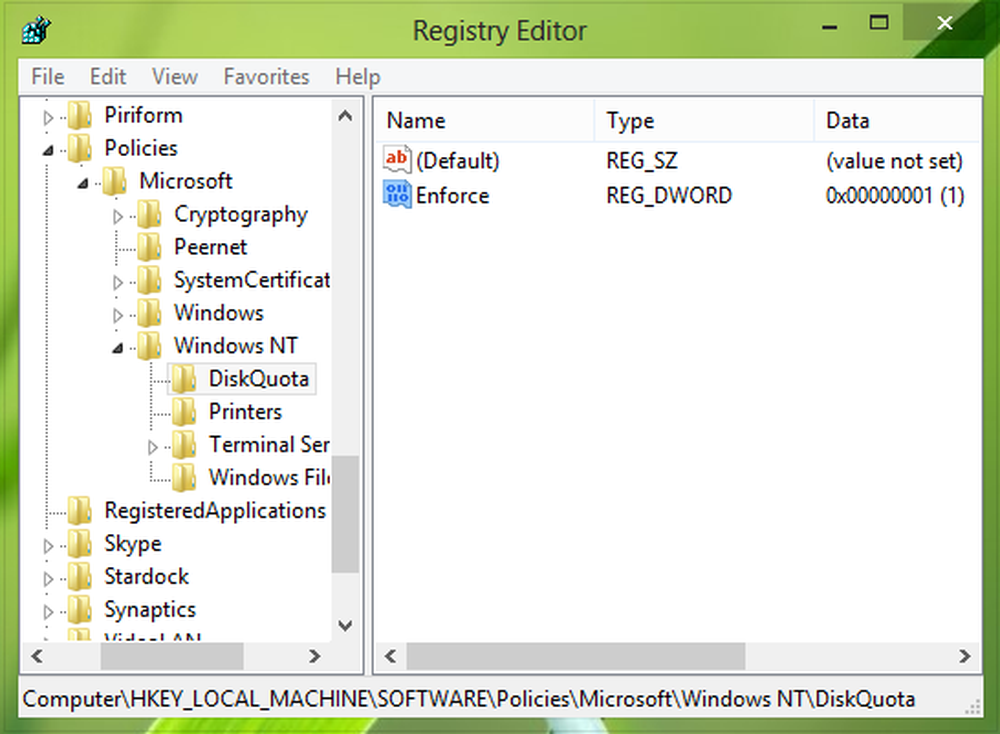
Task: Click the Enforce DWORD value icon
Action: click(x=397, y=194)
